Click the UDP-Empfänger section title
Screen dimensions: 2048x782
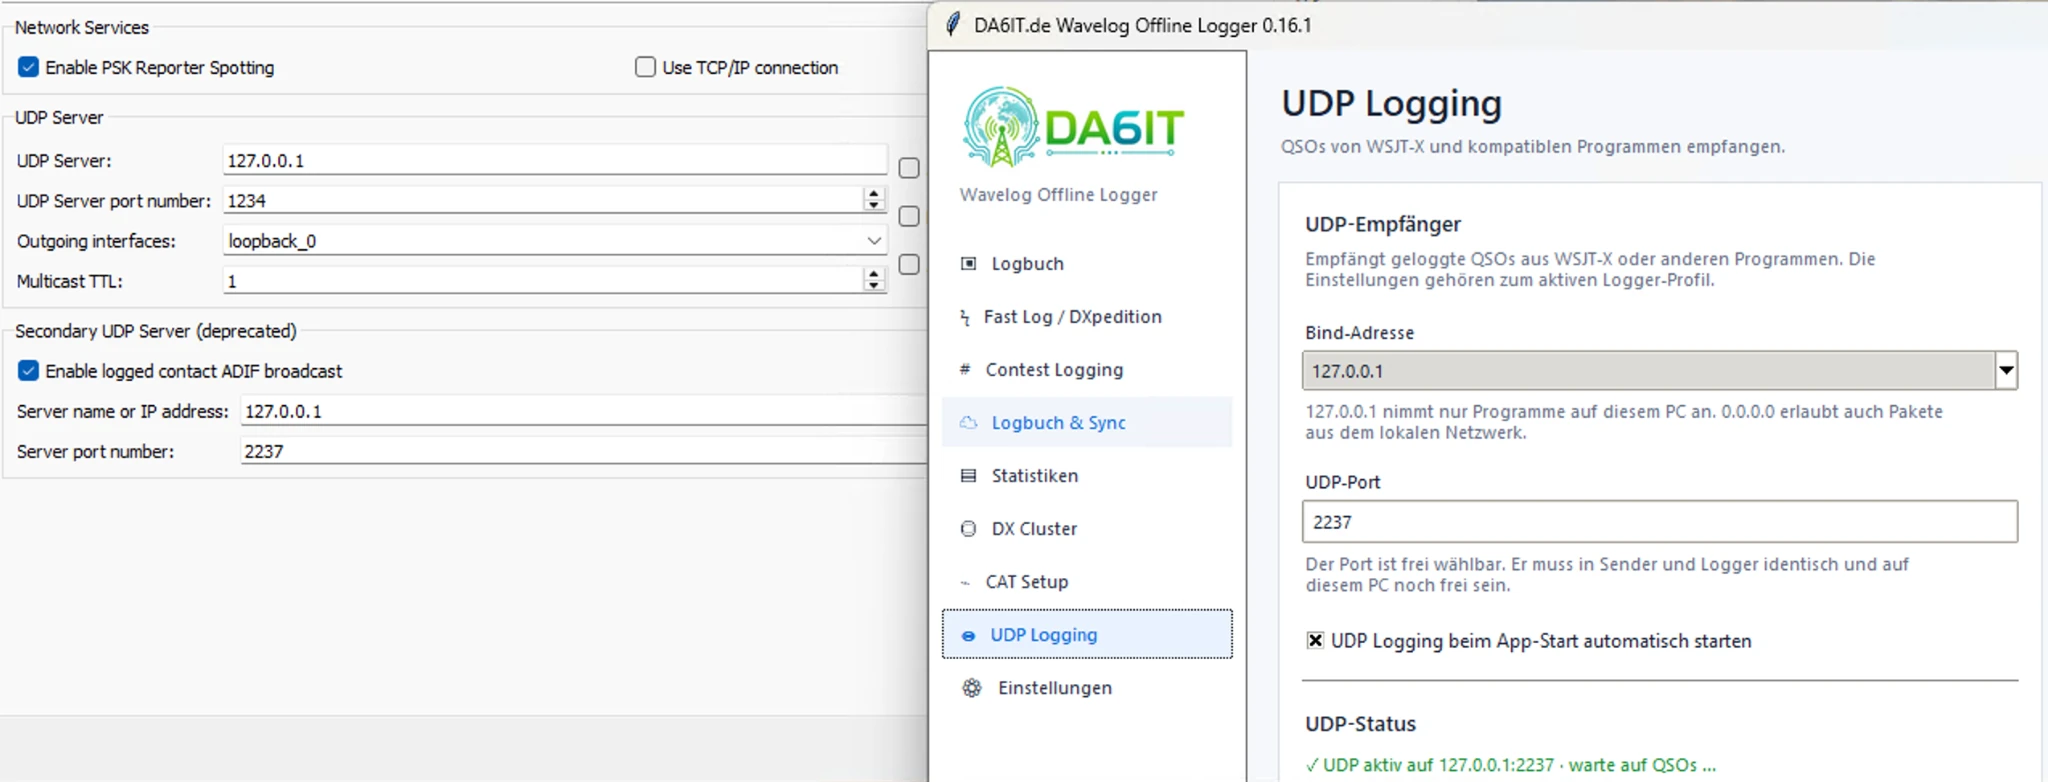point(1383,224)
